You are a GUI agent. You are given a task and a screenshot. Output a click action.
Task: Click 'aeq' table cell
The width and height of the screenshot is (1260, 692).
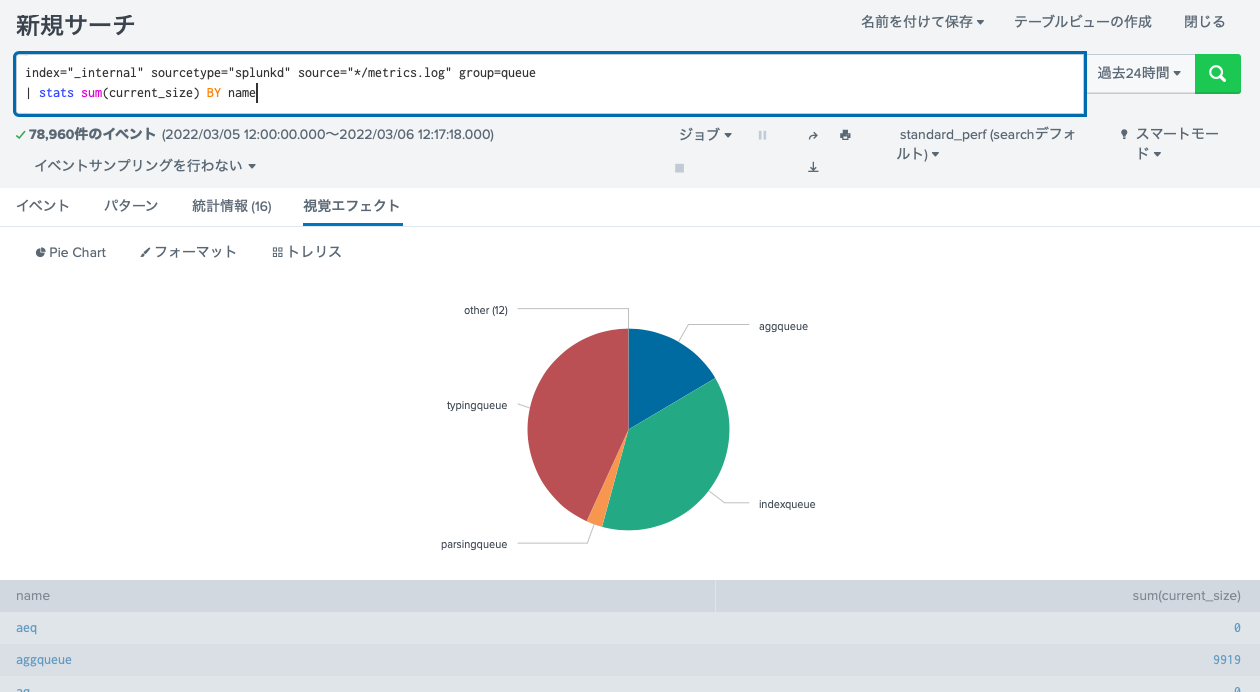pyautogui.click(x=27, y=628)
